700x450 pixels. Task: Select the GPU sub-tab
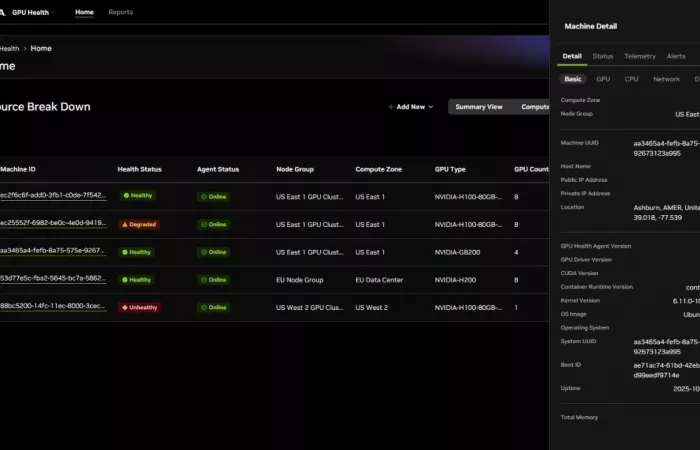(603, 79)
